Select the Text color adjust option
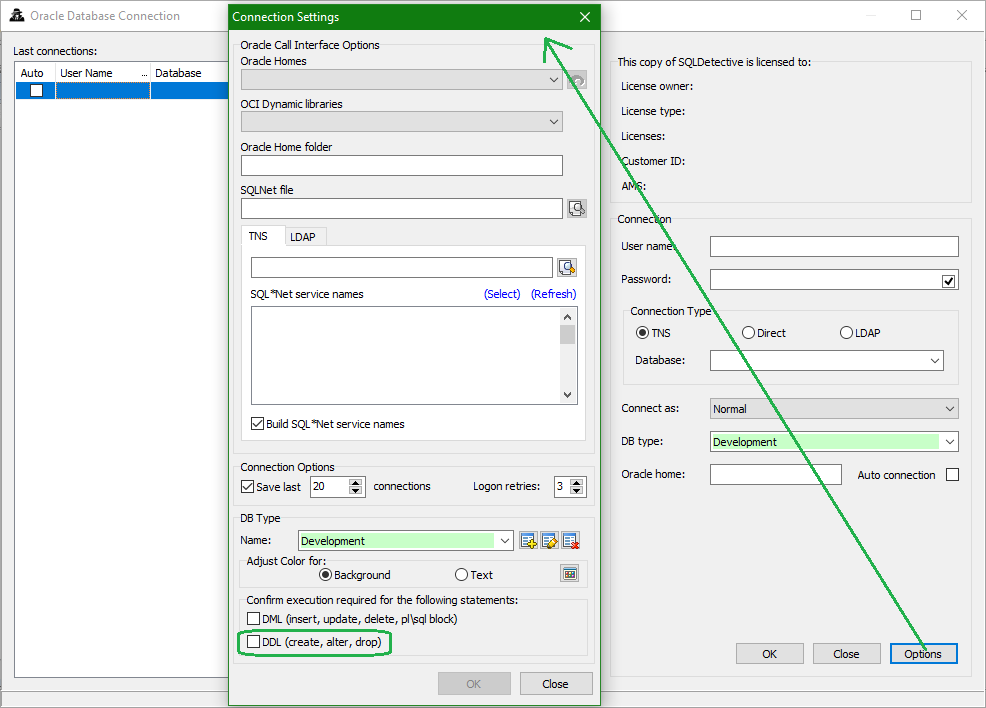 tap(462, 575)
